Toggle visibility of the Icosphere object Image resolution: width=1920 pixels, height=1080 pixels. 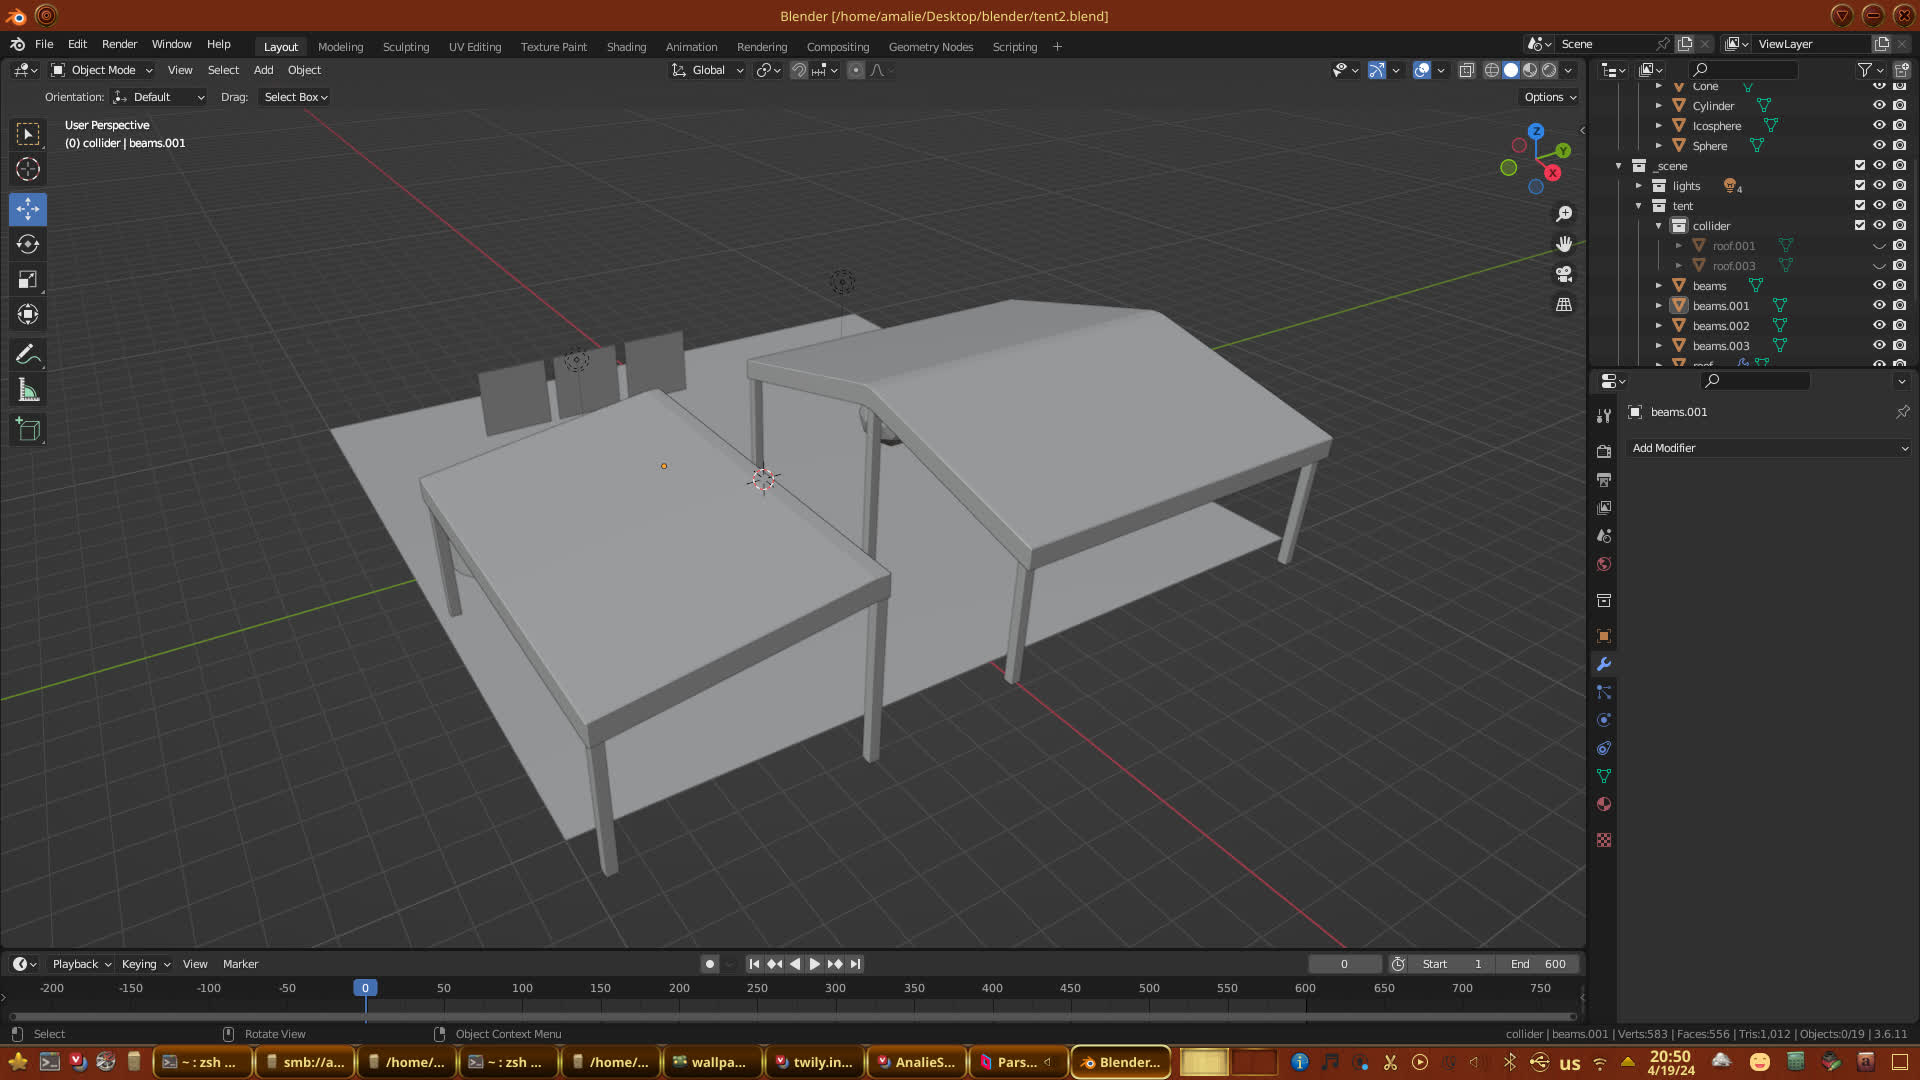pos(1879,126)
